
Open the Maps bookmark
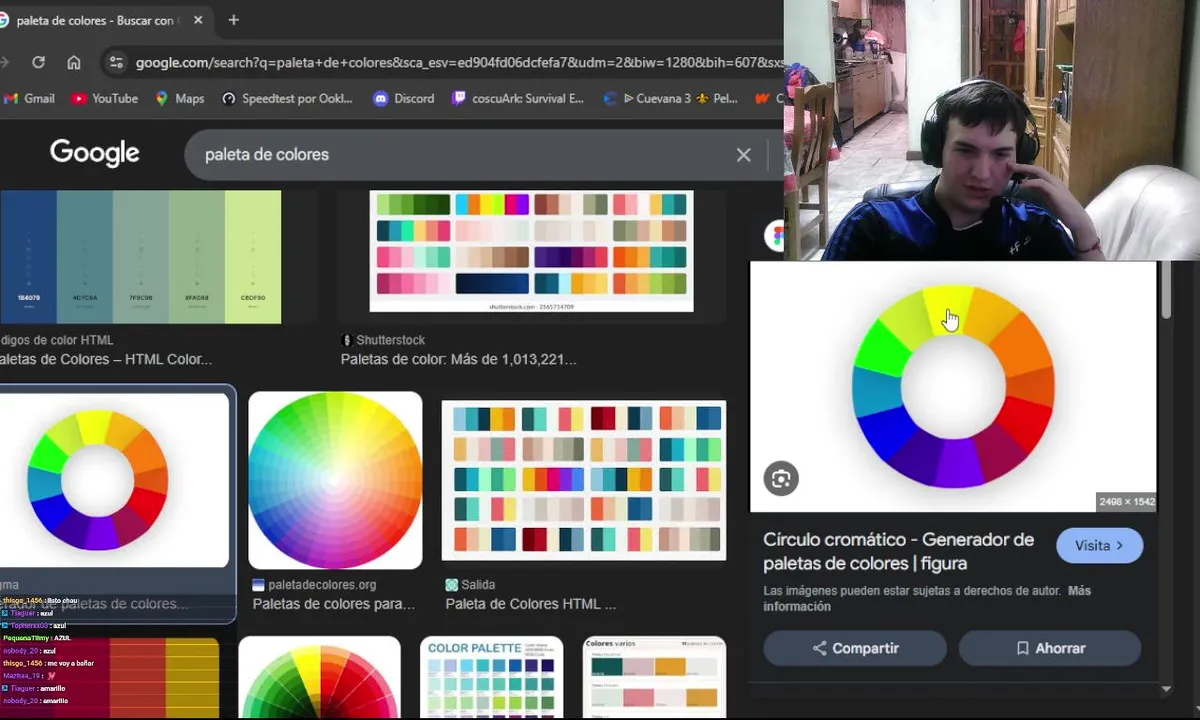click(x=180, y=98)
